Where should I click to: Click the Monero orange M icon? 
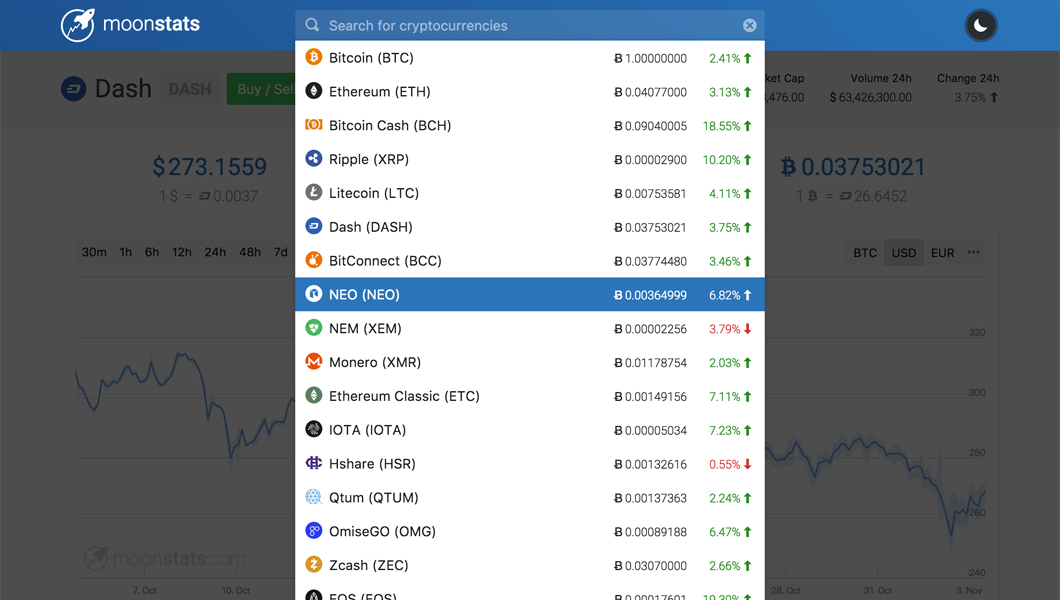(x=313, y=361)
